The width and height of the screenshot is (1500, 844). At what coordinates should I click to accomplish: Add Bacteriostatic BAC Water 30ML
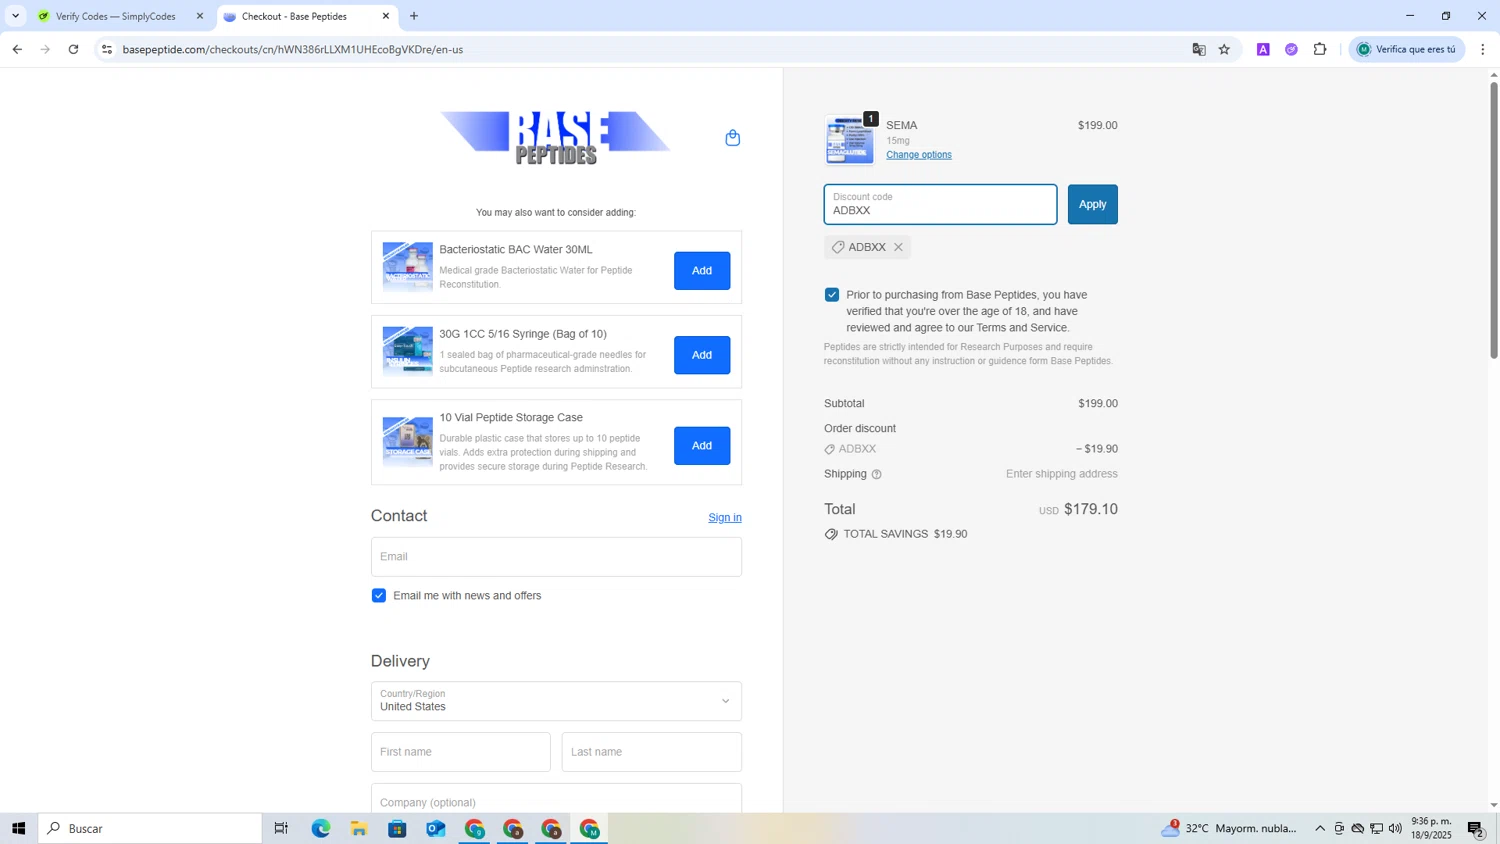click(702, 270)
